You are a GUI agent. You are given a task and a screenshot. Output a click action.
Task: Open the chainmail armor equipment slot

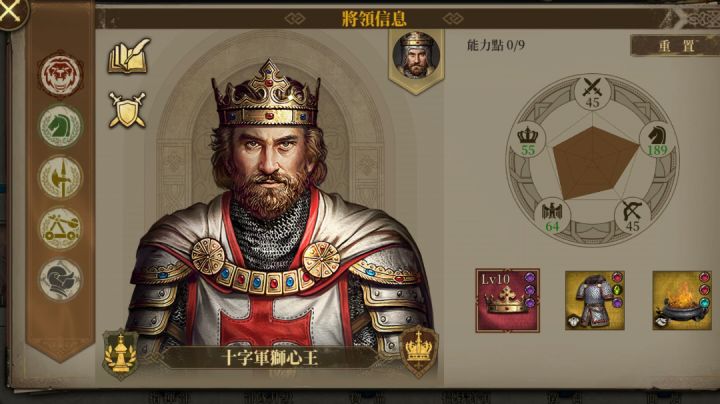point(595,300)
